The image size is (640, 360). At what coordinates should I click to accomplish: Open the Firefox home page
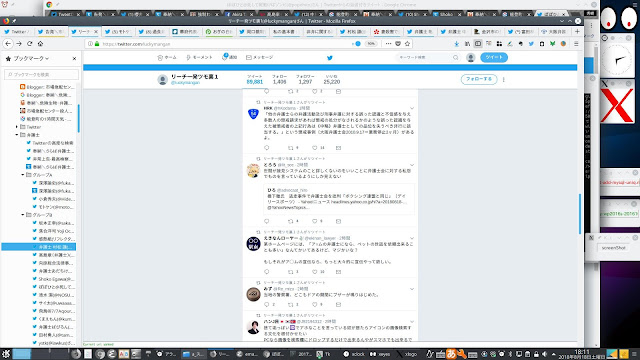(x=40, y=44)
